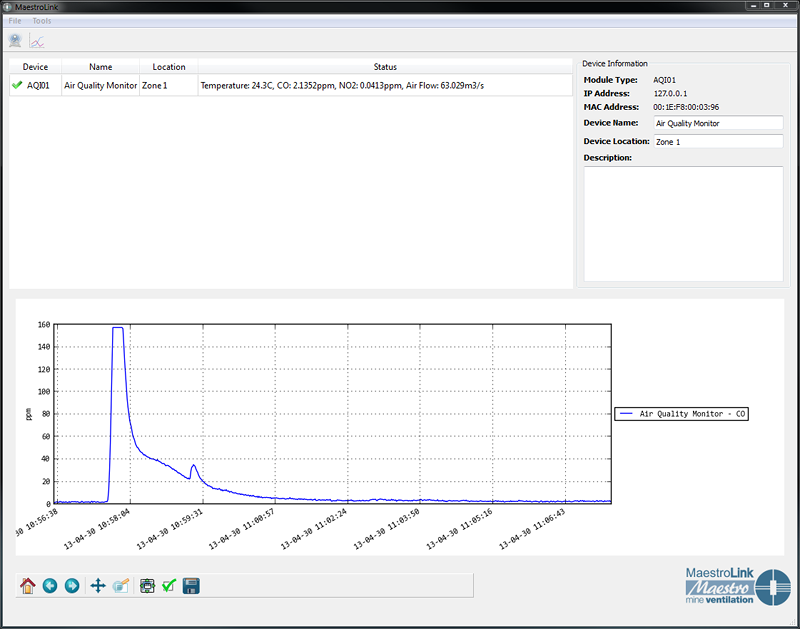Select the Air Quality Monitor name cell
800x629 pixels.
coord(101,85)
